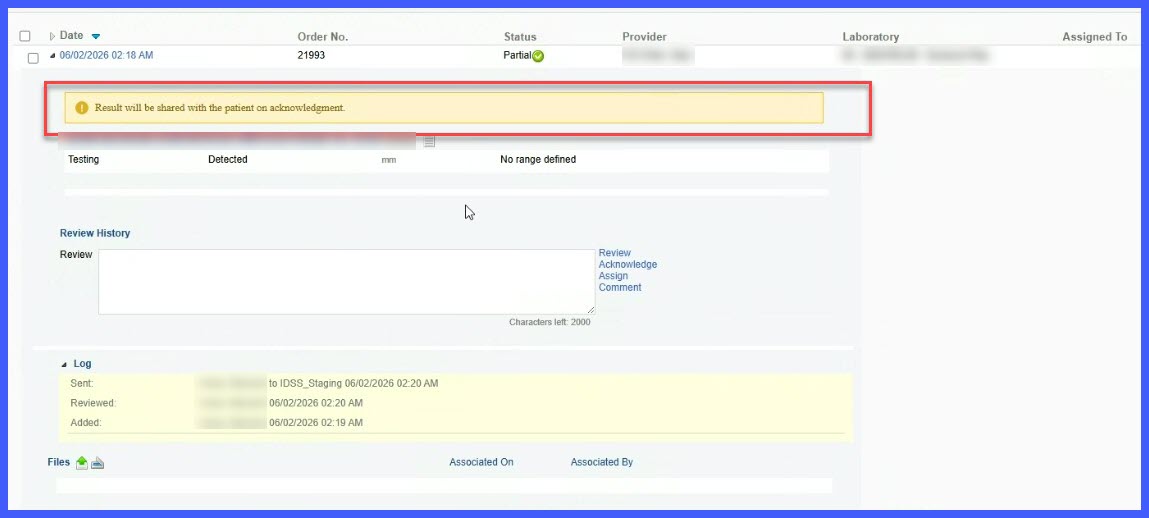This screenshot has height=518, width=1149.
Task: Click the Acknowledge link
Action: tap(628, 264)
